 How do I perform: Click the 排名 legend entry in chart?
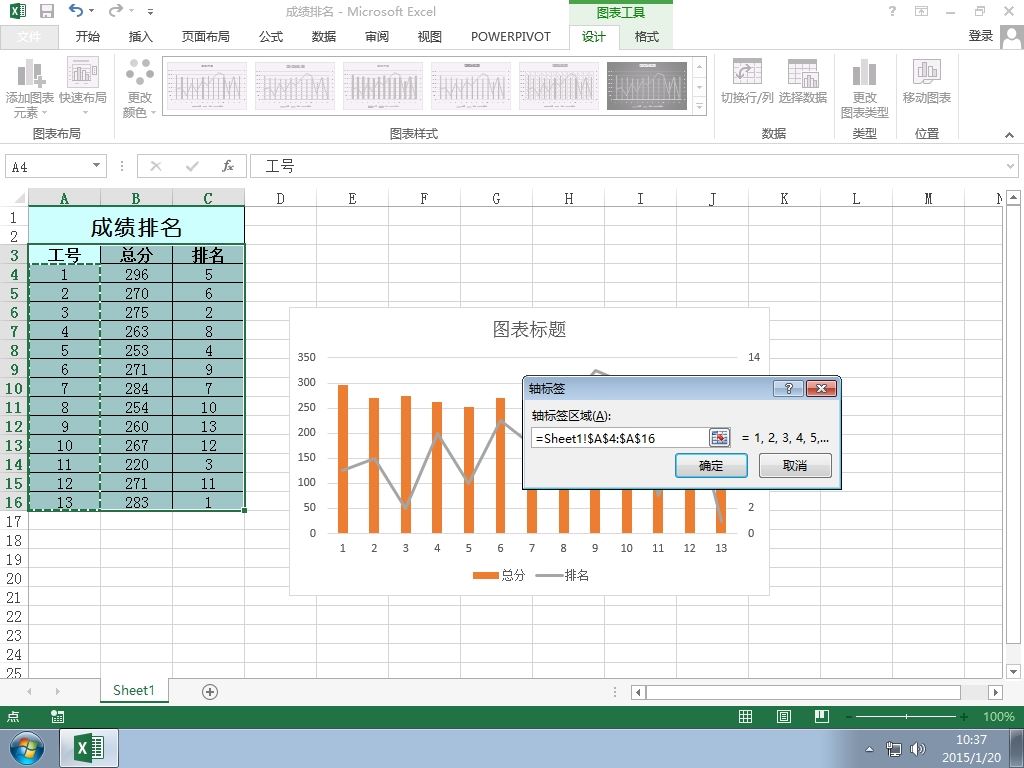click(562, 575)
